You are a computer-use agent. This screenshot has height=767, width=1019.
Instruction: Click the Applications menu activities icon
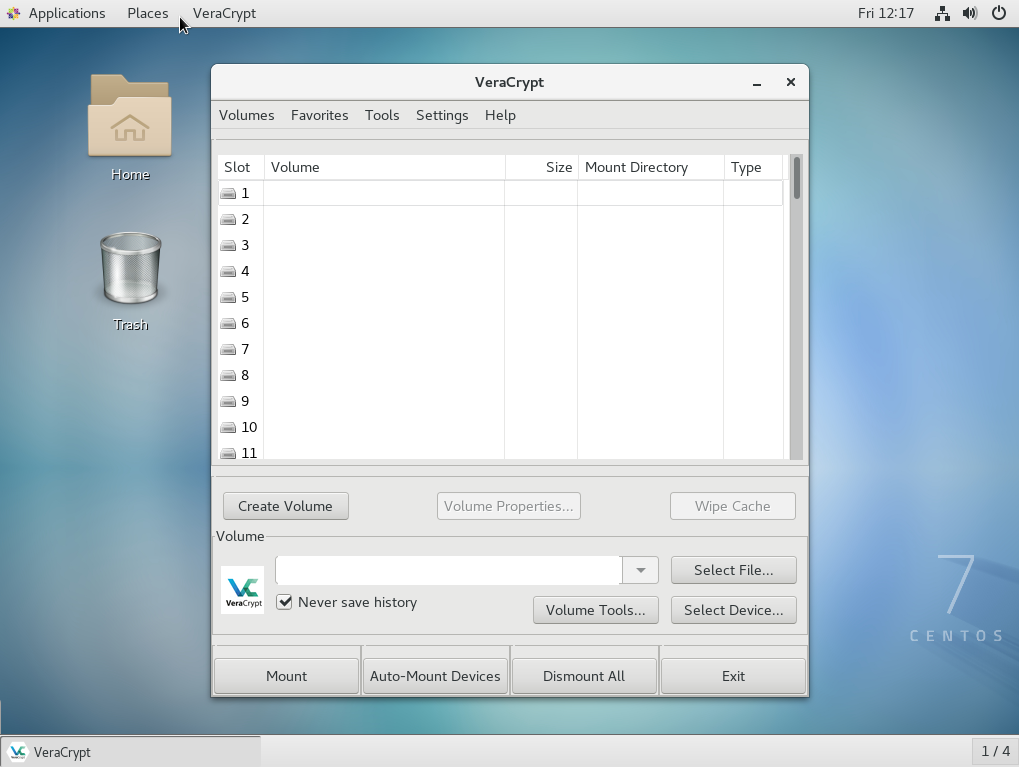(13, 13)
